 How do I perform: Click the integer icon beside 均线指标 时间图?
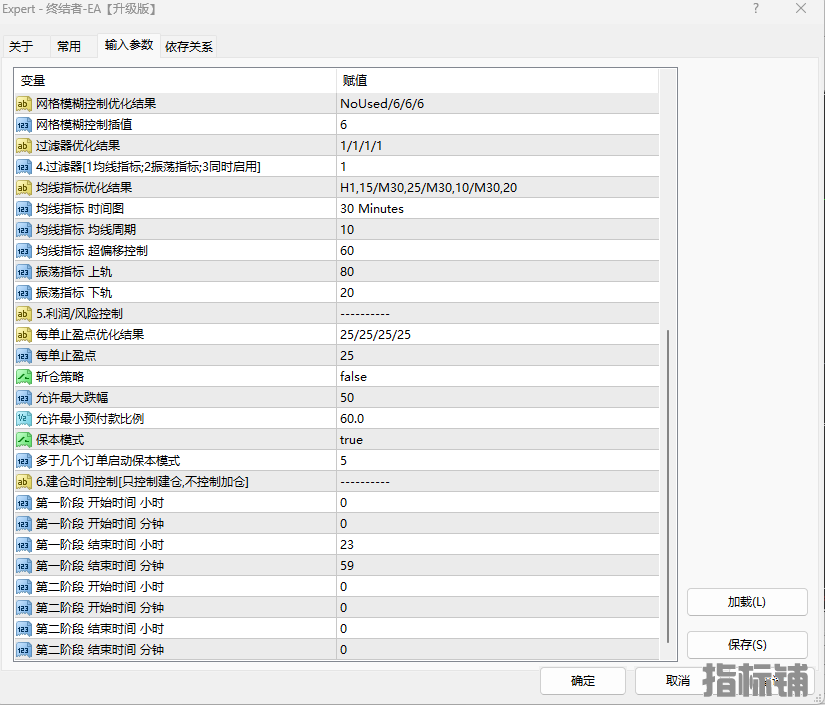pos(24,209)
